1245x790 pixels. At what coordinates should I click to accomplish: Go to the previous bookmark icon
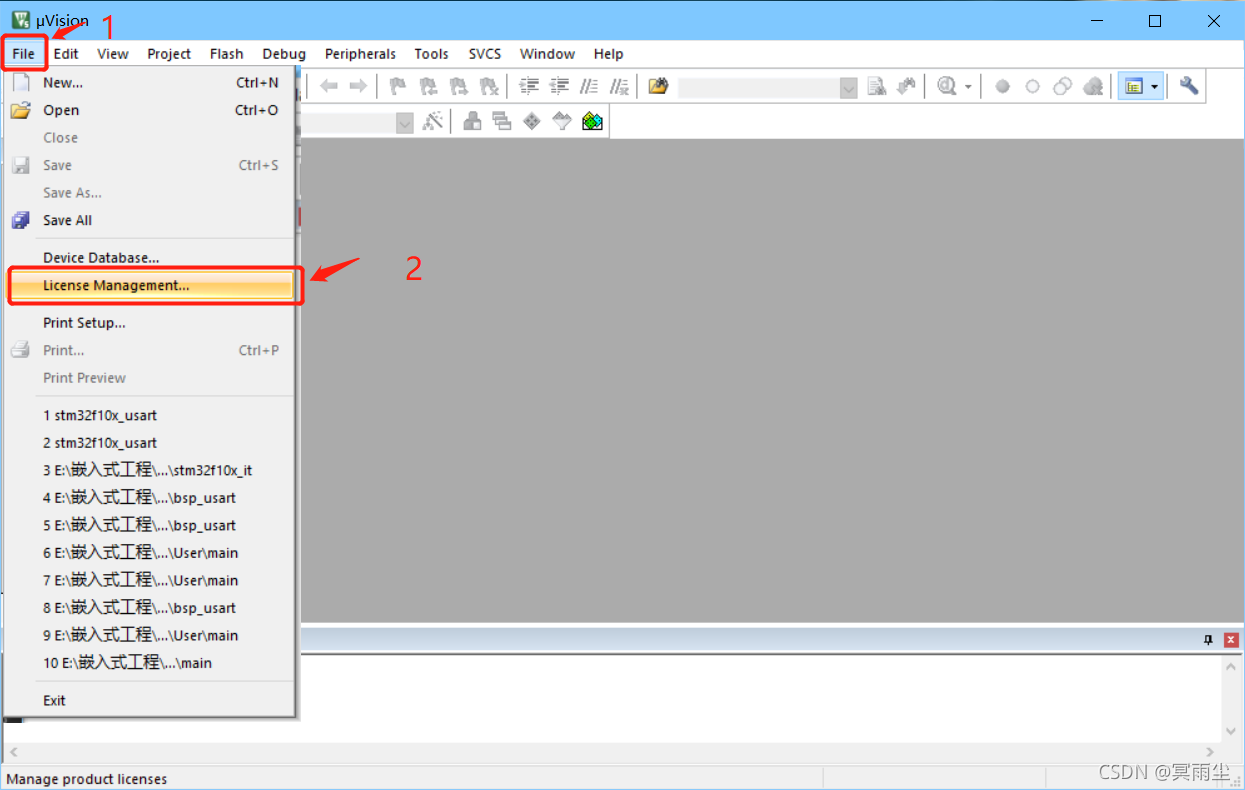click(x=428, y=87)
